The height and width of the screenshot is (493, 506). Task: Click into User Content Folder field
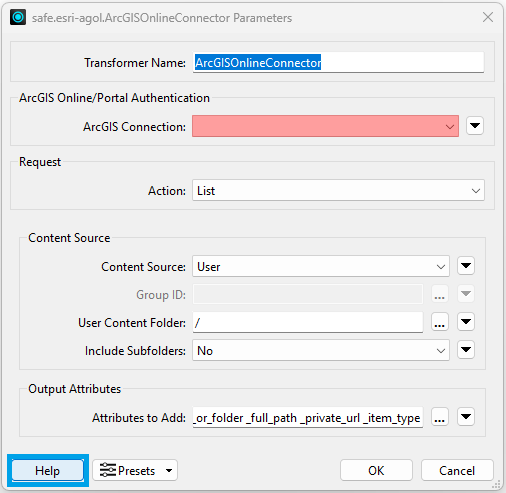[308, 322]
